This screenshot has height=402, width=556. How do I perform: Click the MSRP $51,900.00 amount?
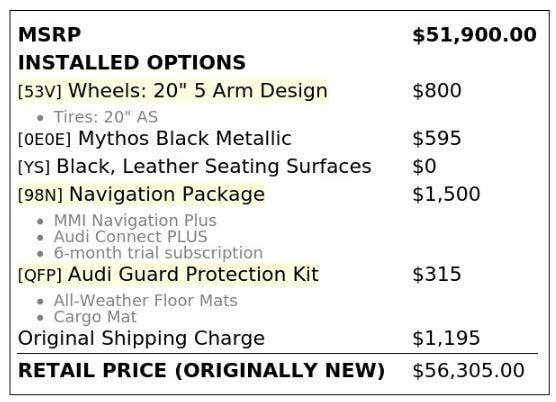point(474,35)
